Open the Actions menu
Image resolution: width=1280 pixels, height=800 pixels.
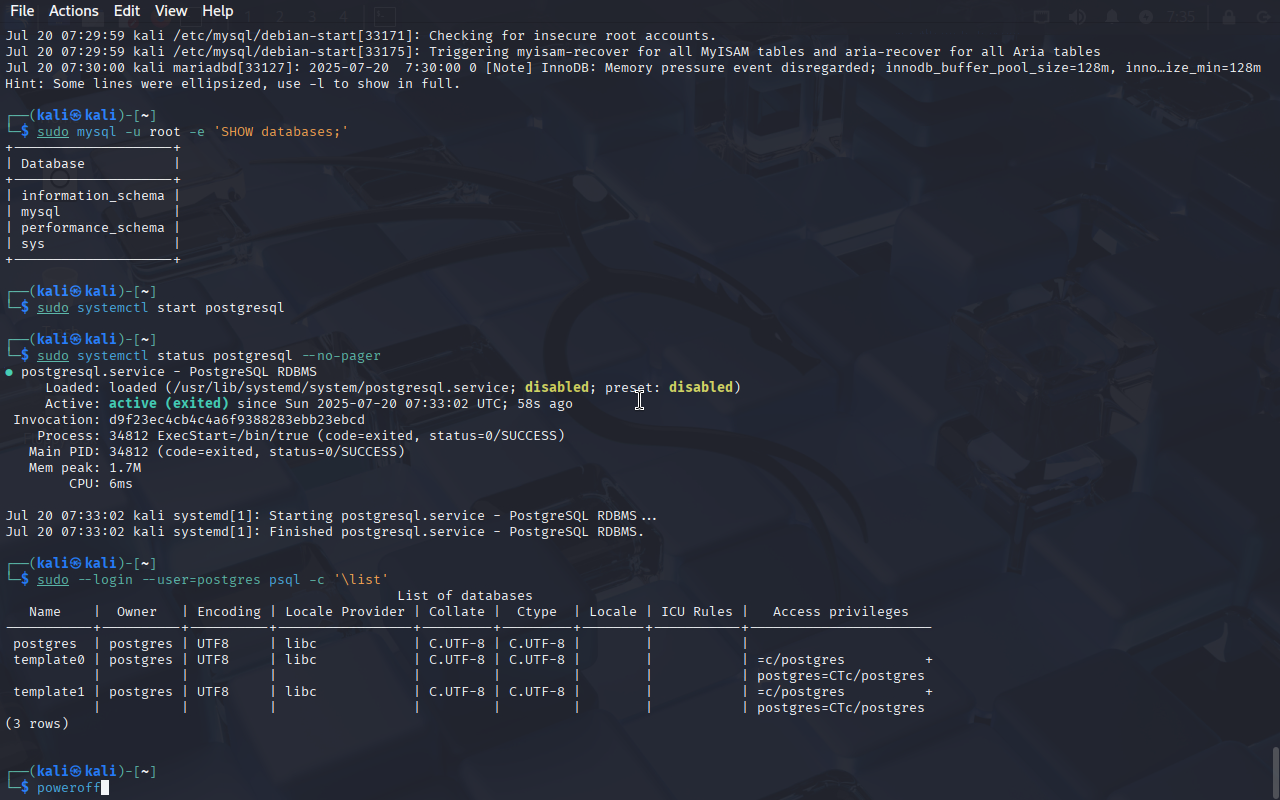click(x=74, y=11)
